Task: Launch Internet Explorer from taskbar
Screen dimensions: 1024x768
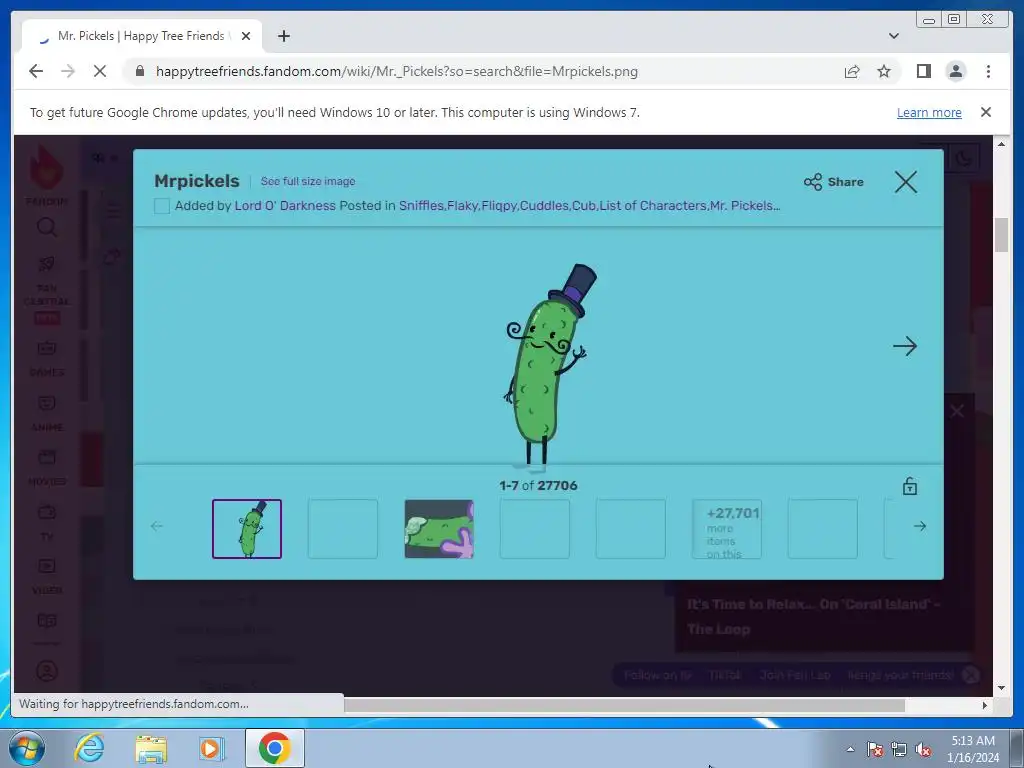Action: (x=89, y=748)
